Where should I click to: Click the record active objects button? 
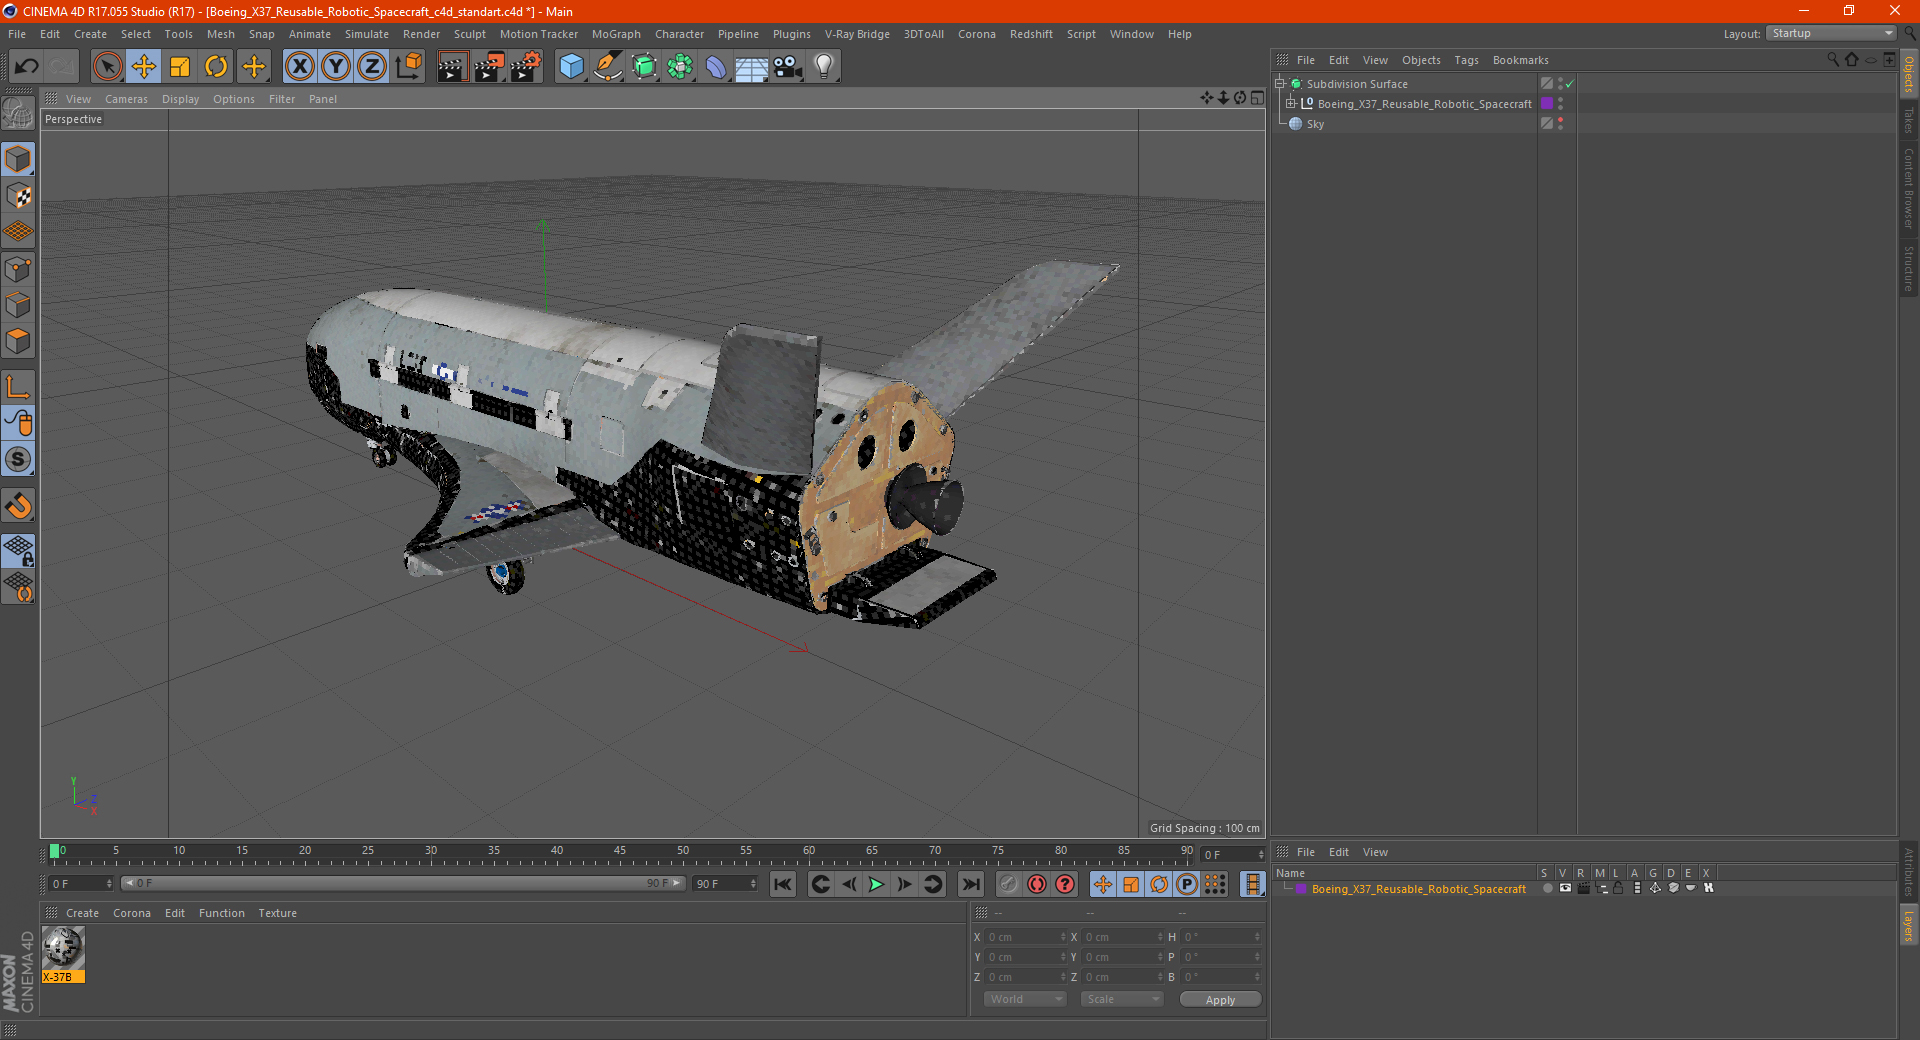[x=1008, y=884]
